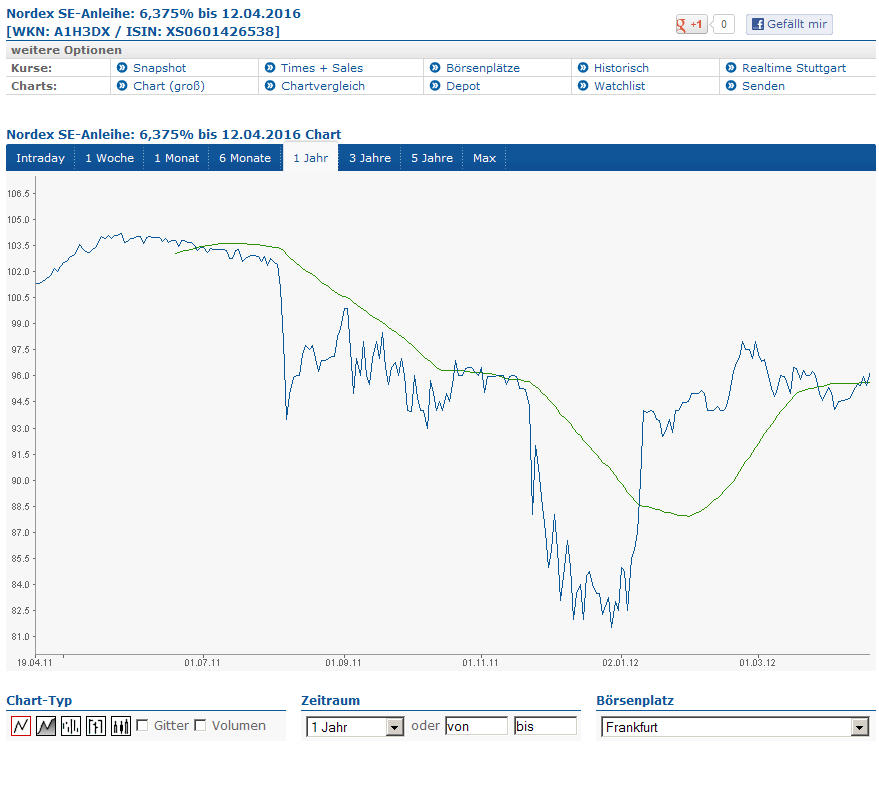The width and height of the screenshot is (879, 801).
Task: Click the Börsenplatz section heading
Action: (635, 701)
